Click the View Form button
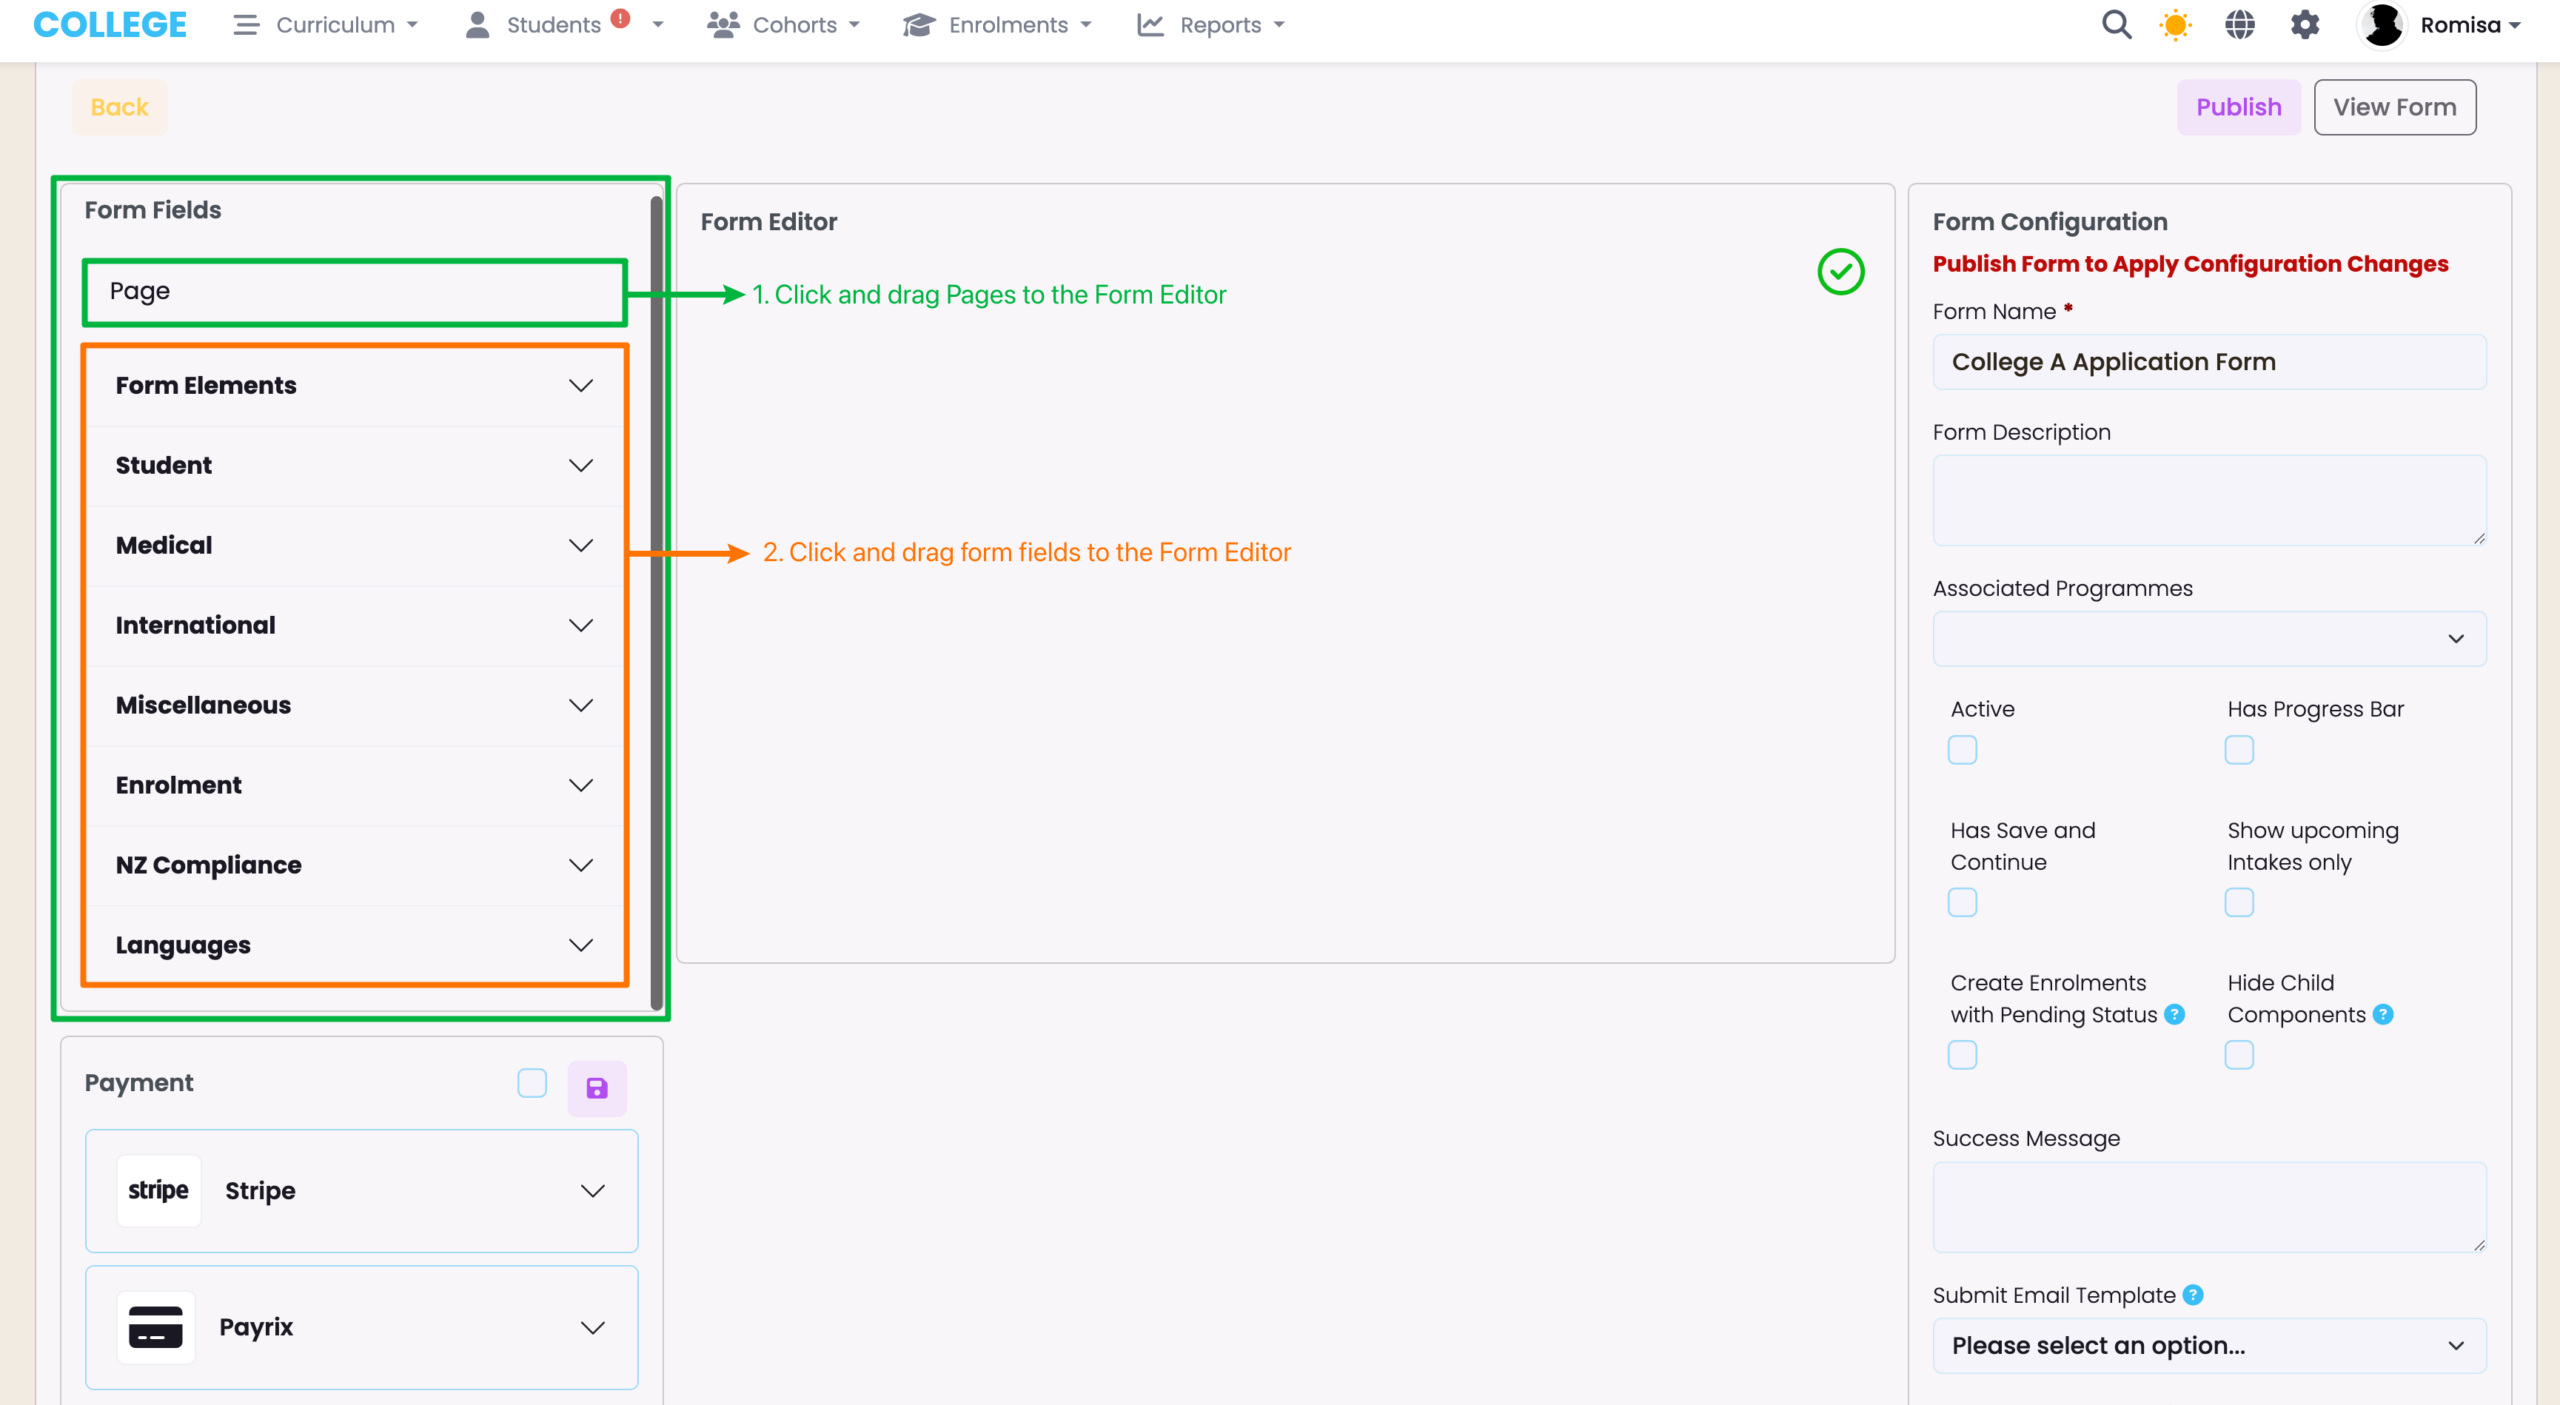This screenshot has height=1405, width=2560. (2394, 107)
